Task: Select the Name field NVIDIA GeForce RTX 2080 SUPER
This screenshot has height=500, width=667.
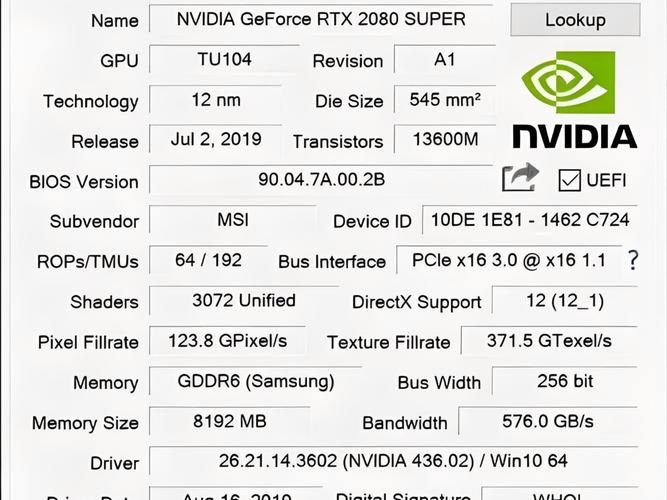Action: [x=321, y=19]
